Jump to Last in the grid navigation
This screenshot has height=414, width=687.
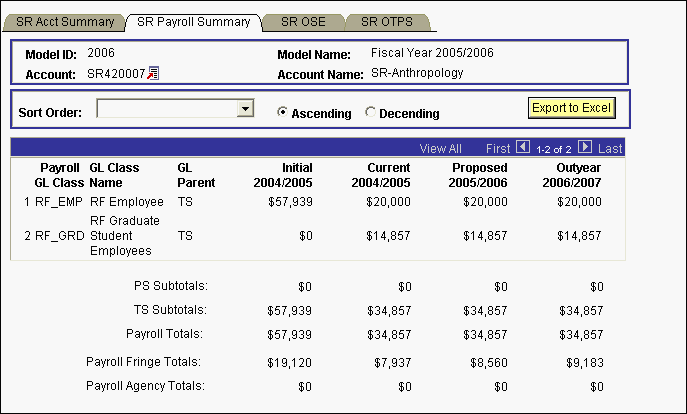610,148
